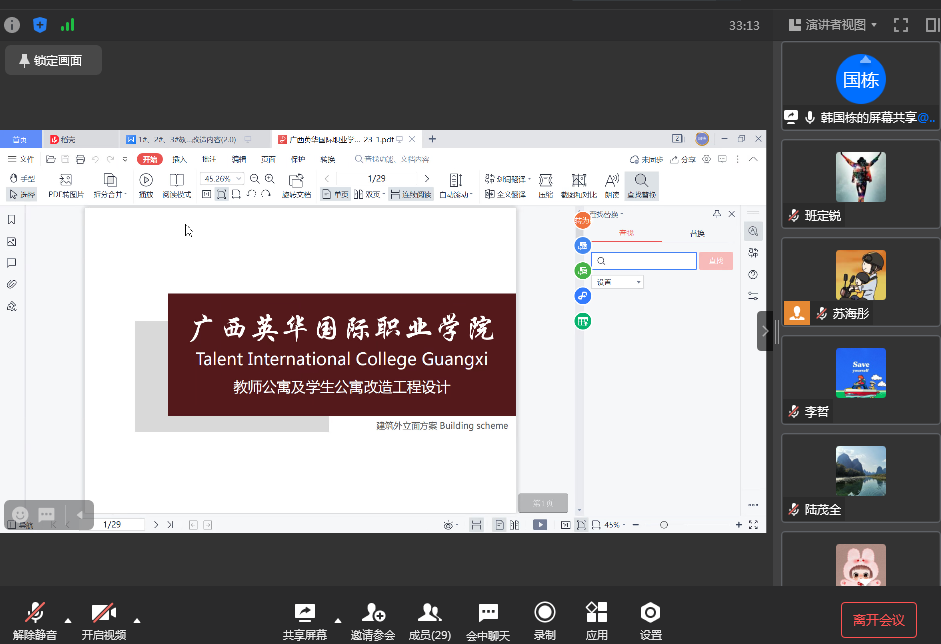
Task: Select the 转换 ribbon tab
Action: (328, 159)
